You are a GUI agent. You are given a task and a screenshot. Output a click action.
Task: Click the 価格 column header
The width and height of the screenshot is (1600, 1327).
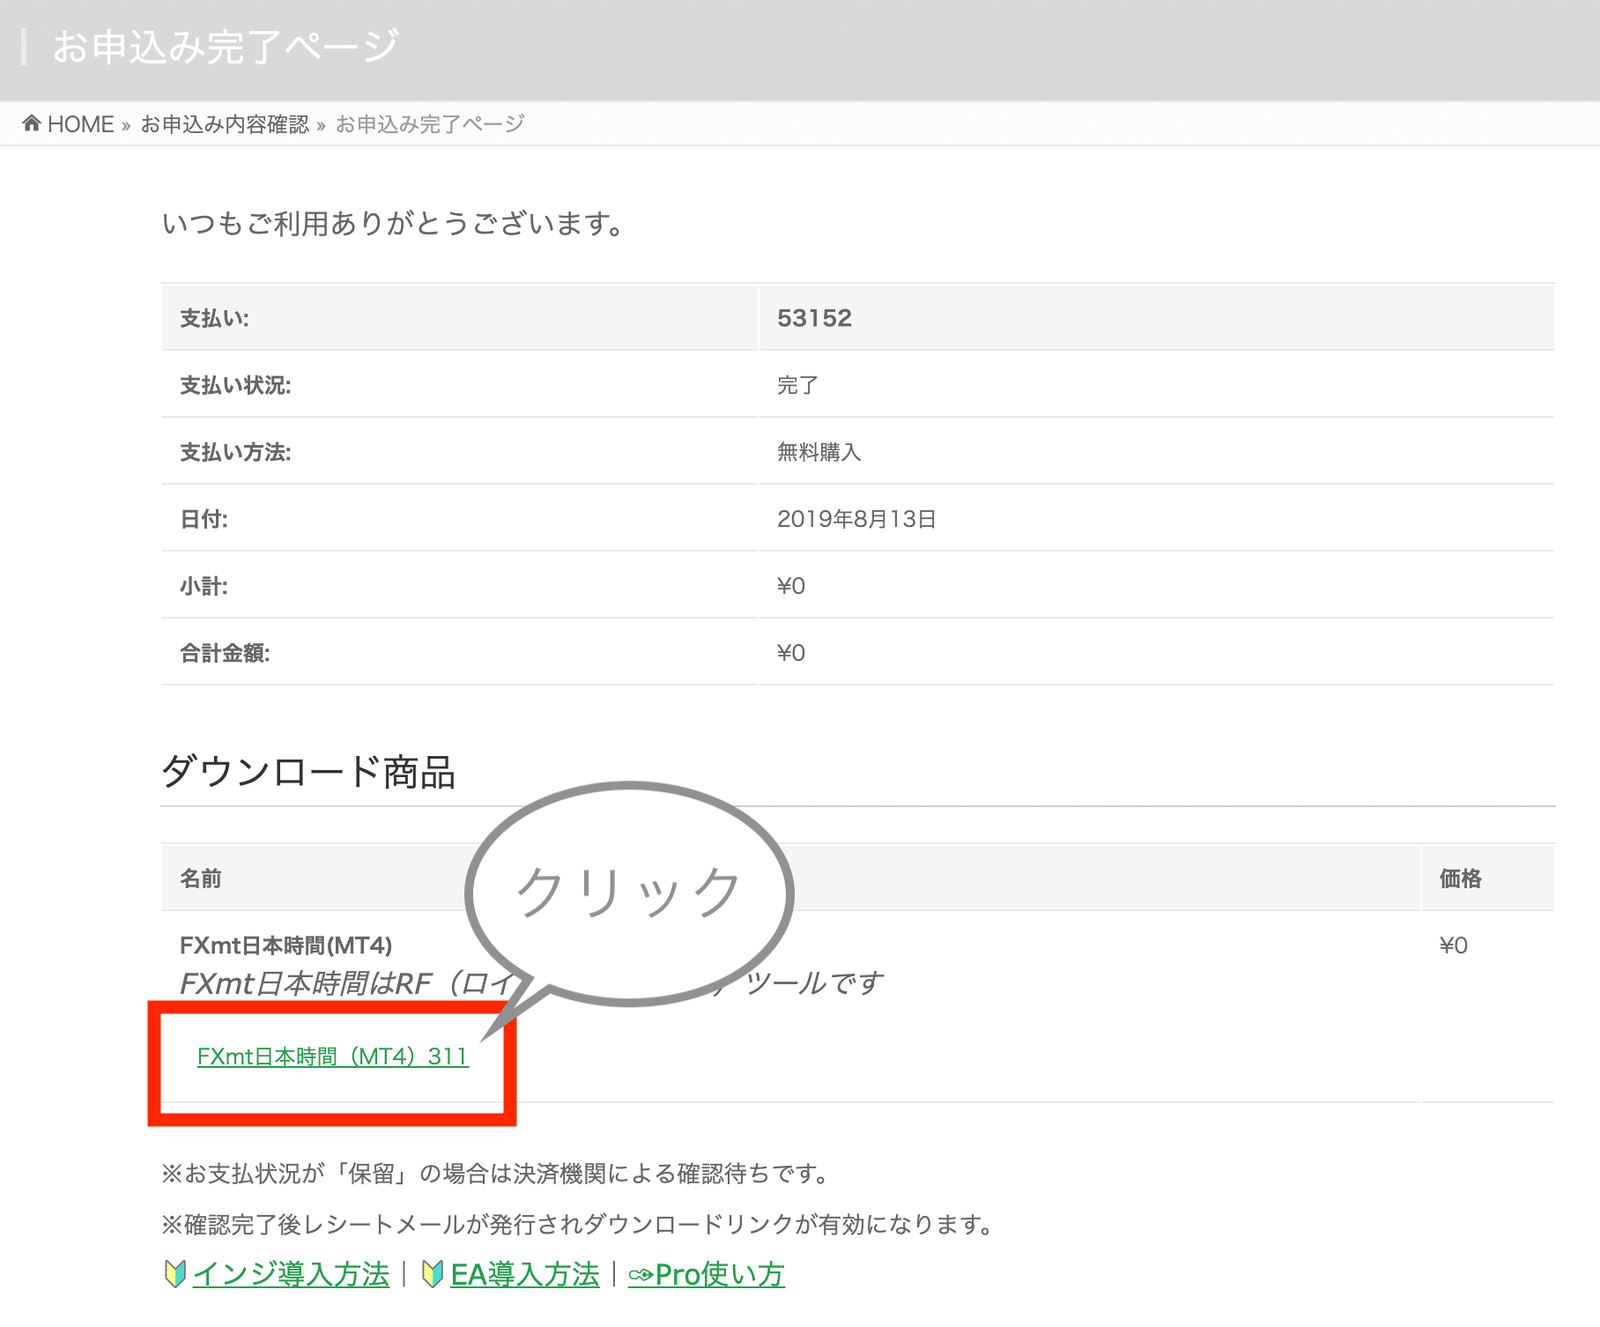click(1460, 878)
